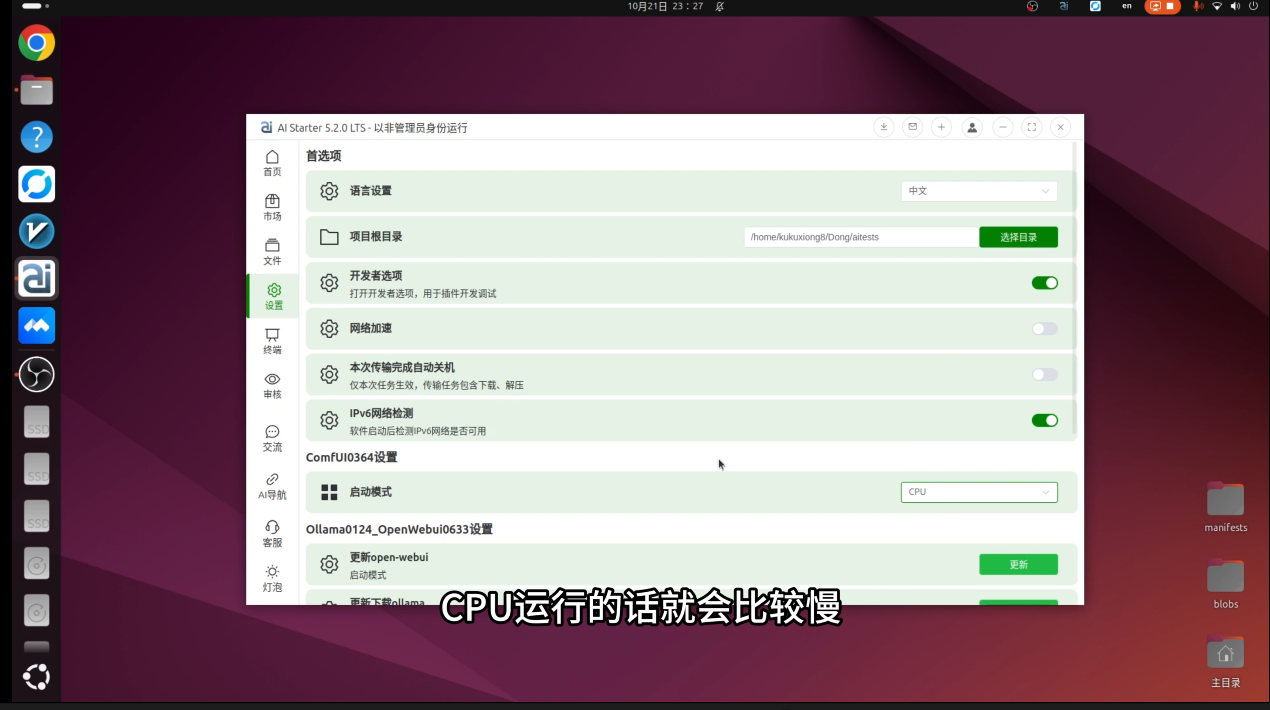Open the Help icon in the dock
Viewport: 1270px width, 710px height.
click(37, 137)
